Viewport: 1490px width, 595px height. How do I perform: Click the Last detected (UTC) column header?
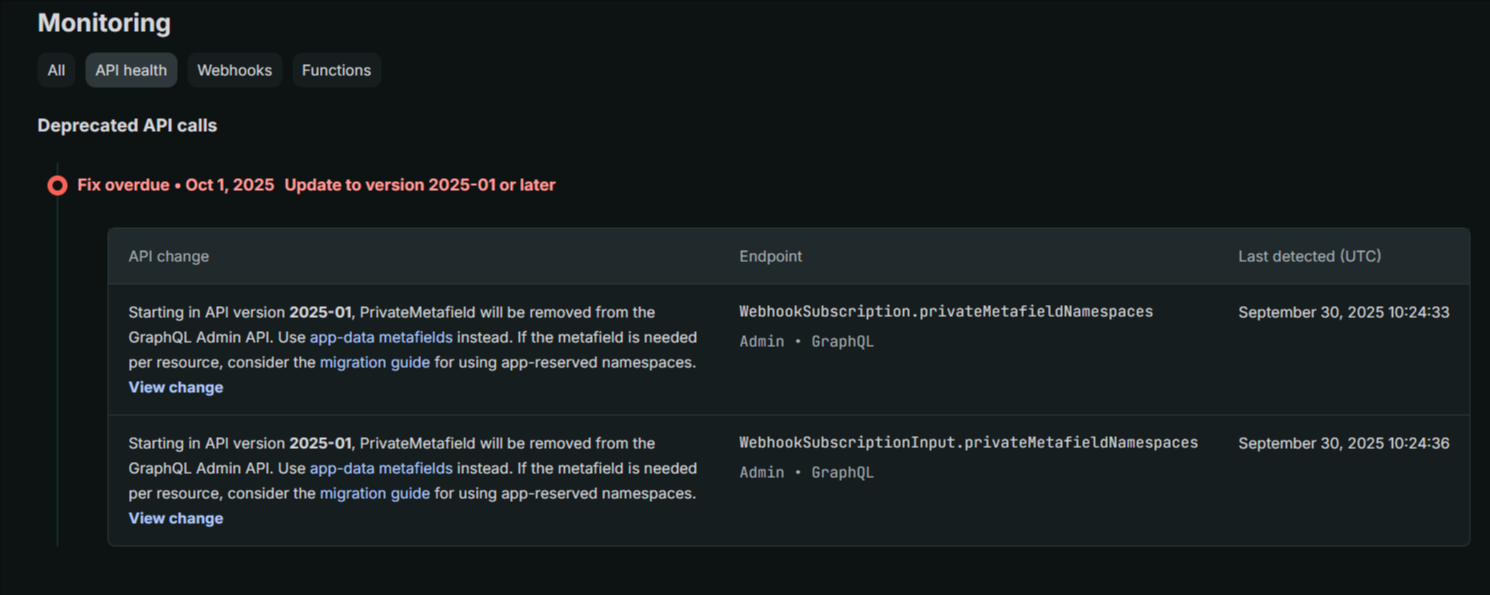click(1309, 257)
